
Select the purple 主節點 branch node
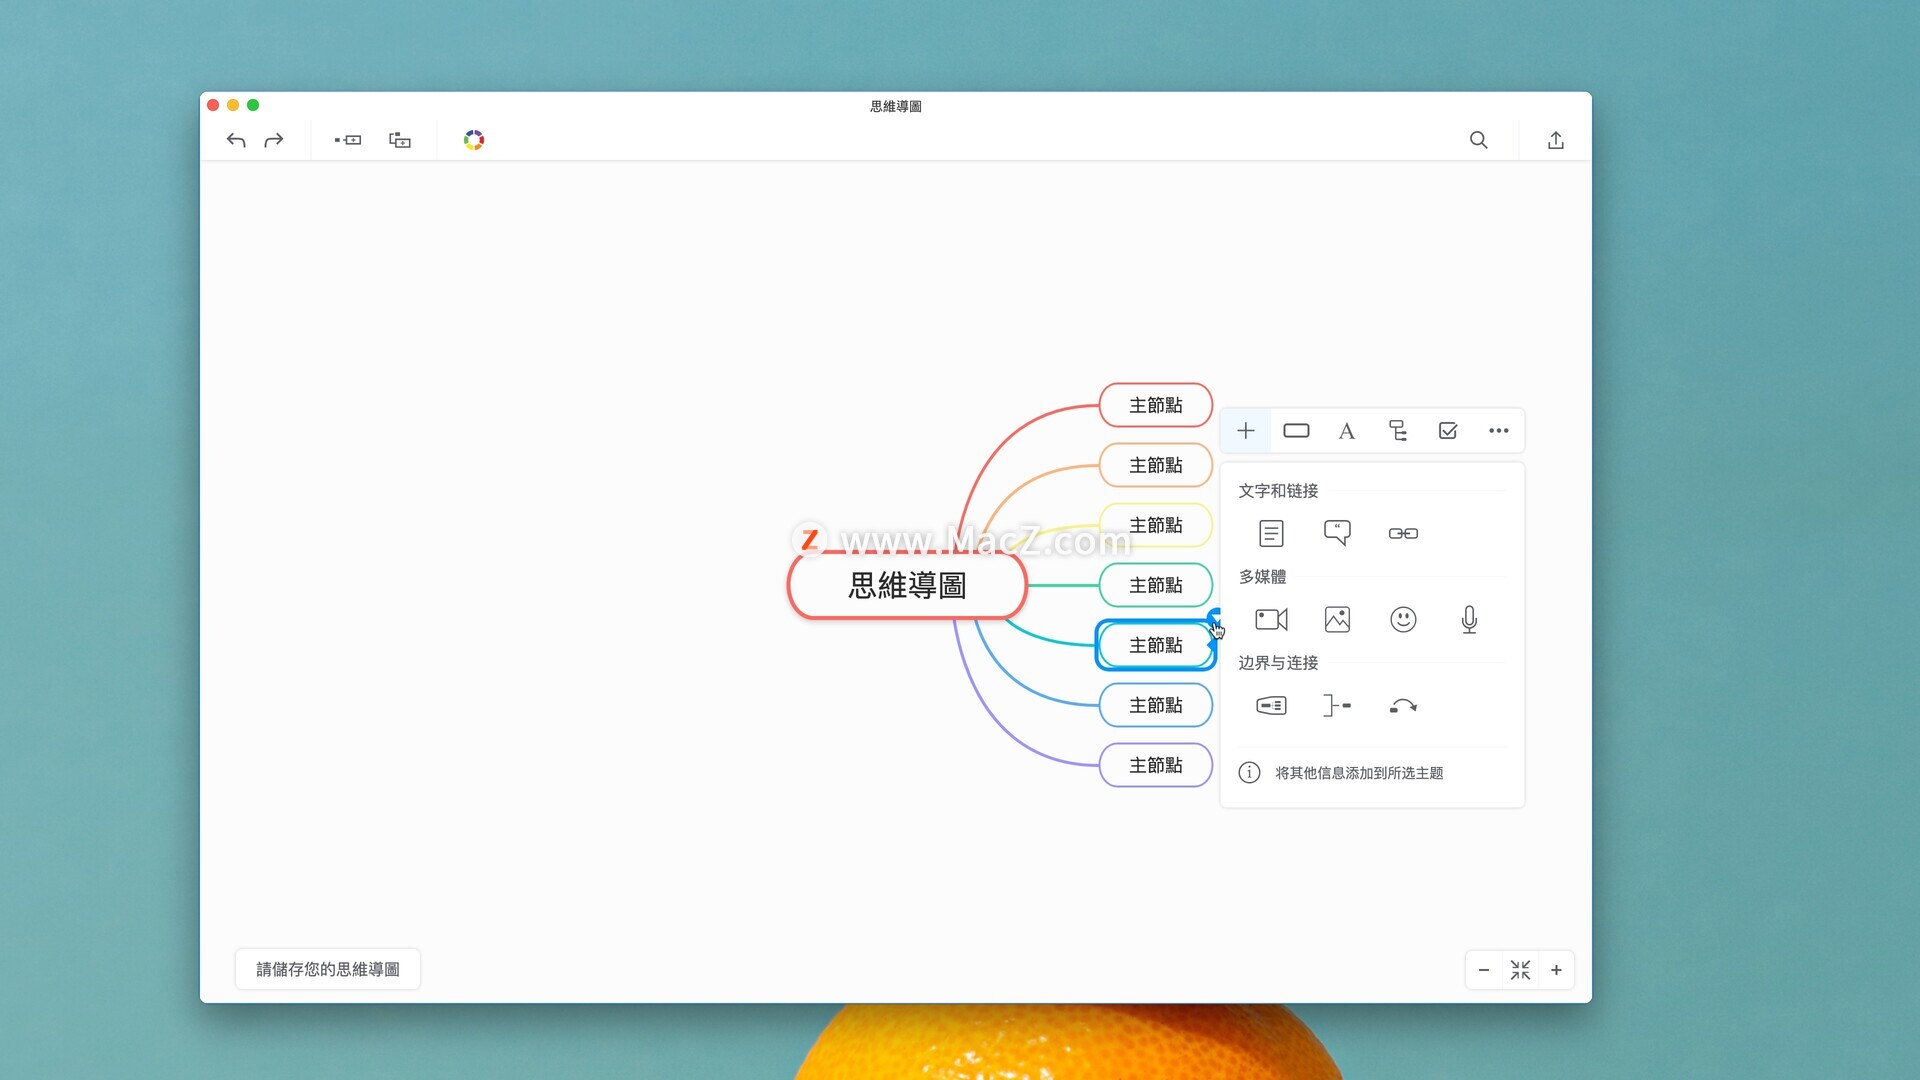pos(1155,765)
